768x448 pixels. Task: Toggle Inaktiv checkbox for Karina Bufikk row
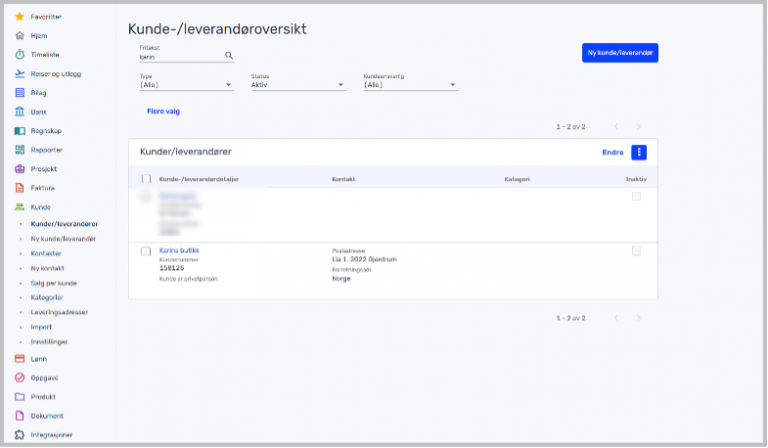636,251
